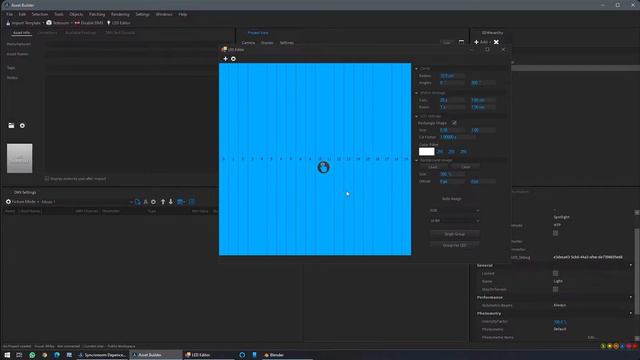Click the Disable DMX toolbar item
Screen dimensions: 640x360
click(89, 23)
